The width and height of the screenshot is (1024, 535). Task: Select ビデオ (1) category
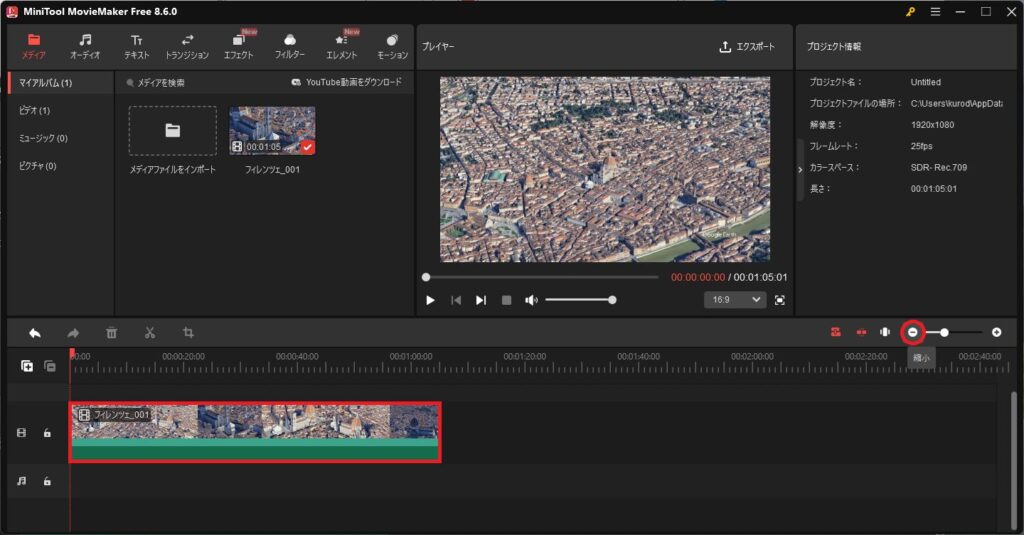point(35,110)
